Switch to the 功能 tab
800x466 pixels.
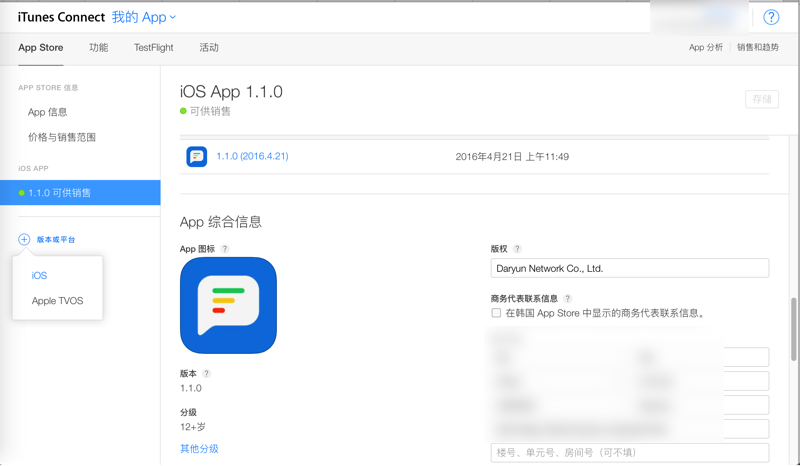[x=98, y=47]
